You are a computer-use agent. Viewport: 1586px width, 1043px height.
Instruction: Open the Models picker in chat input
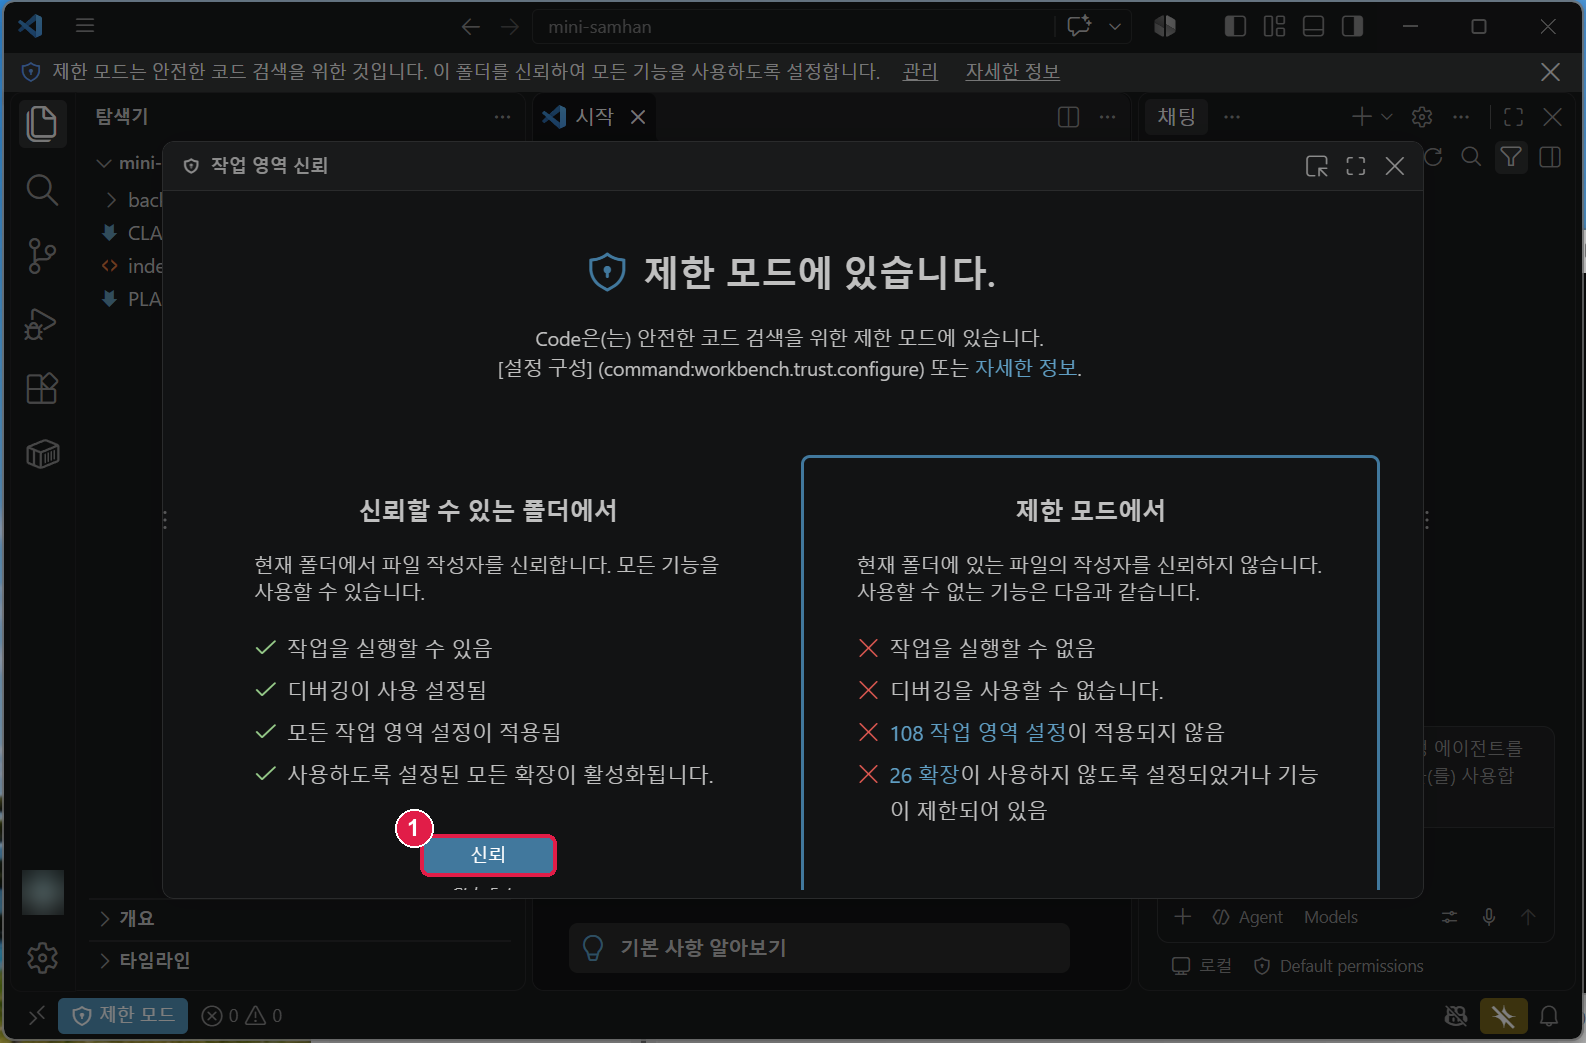click(x=1330, y=917)
